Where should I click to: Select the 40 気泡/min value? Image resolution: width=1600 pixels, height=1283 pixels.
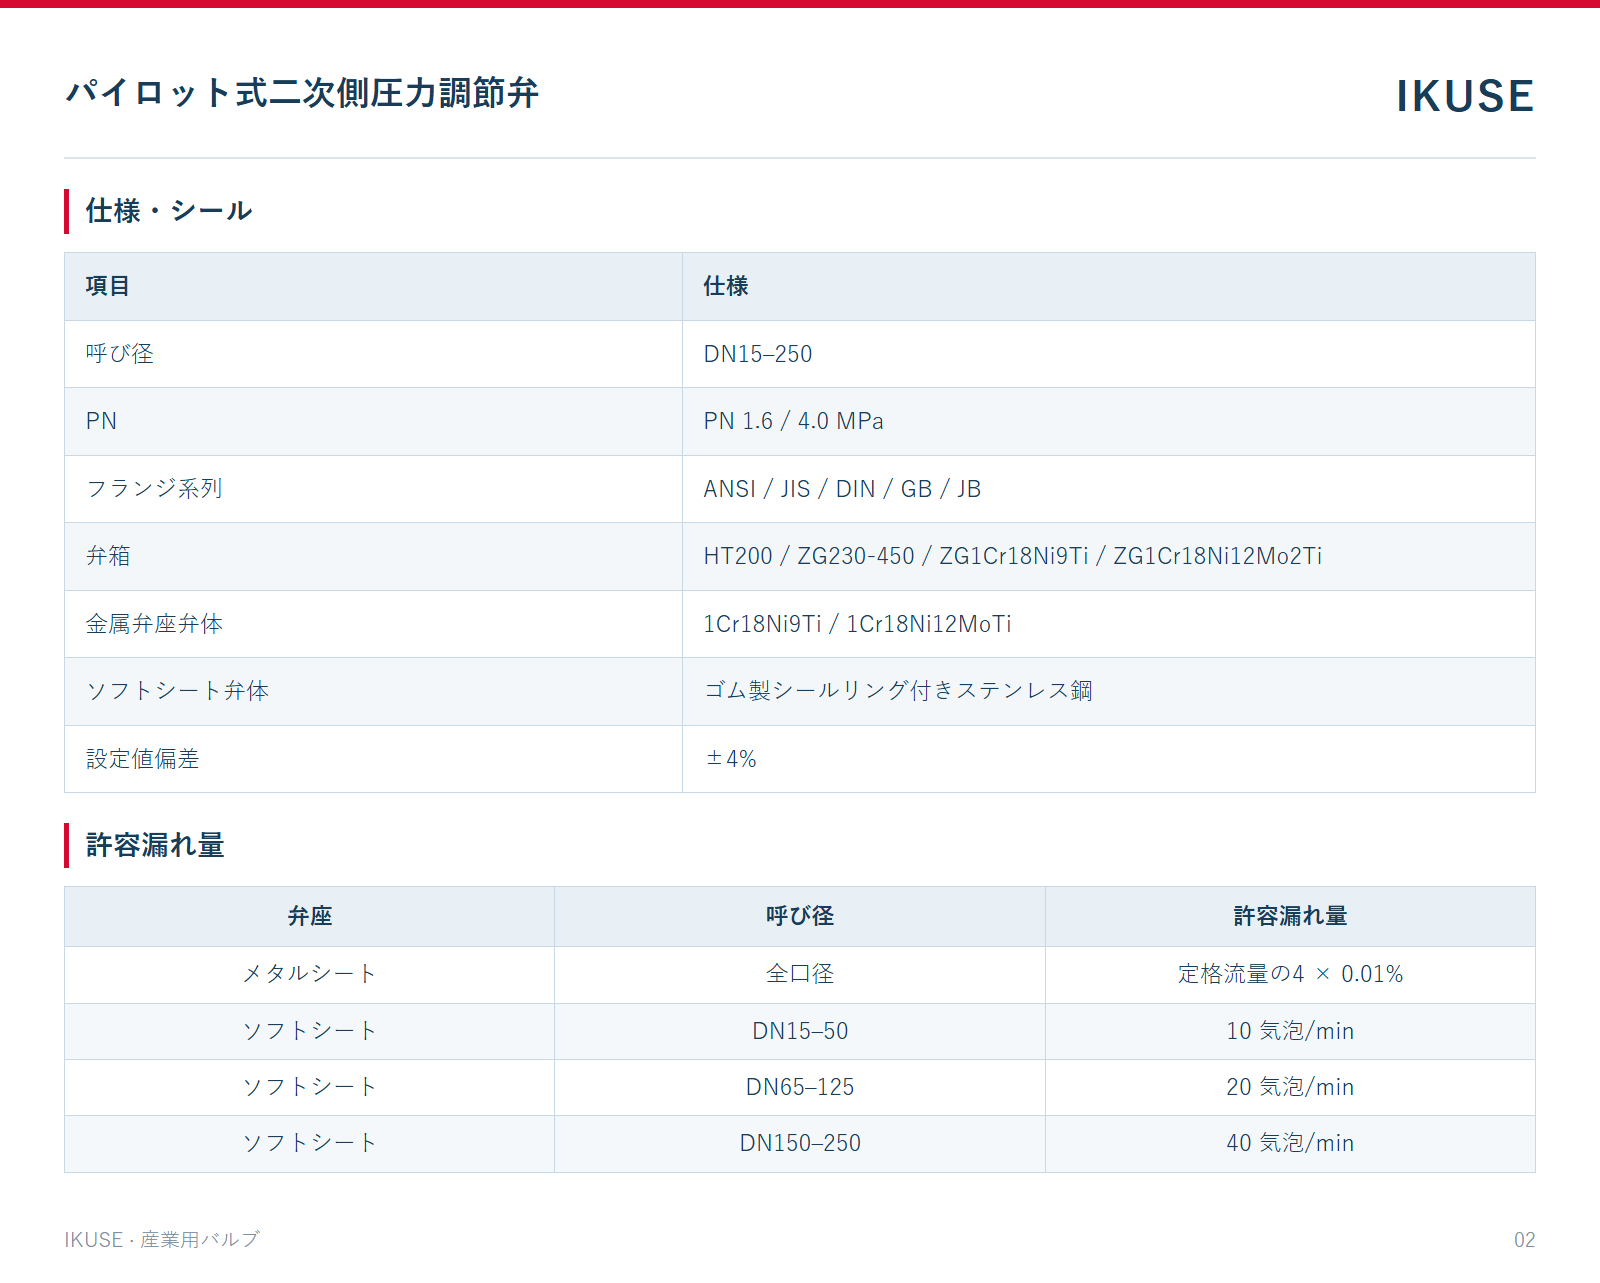(1290, 1143)
